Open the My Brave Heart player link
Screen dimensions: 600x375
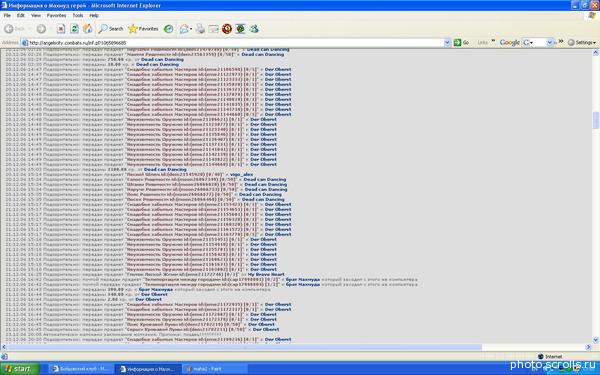point(266,274)
